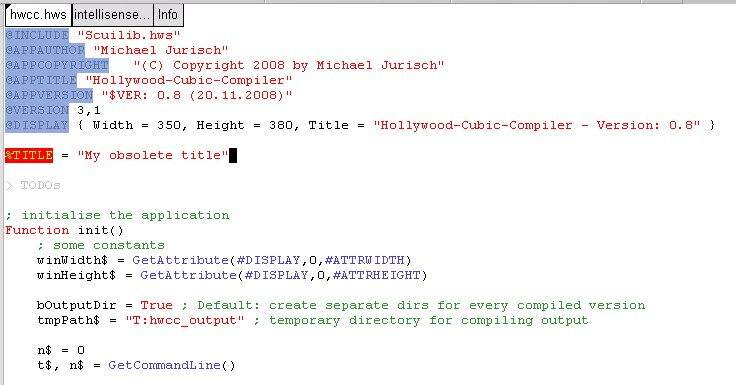The image size is (736, 385).
Task: Click the @APPCOPYRIGHT directive
Action: tap(57, 65)
